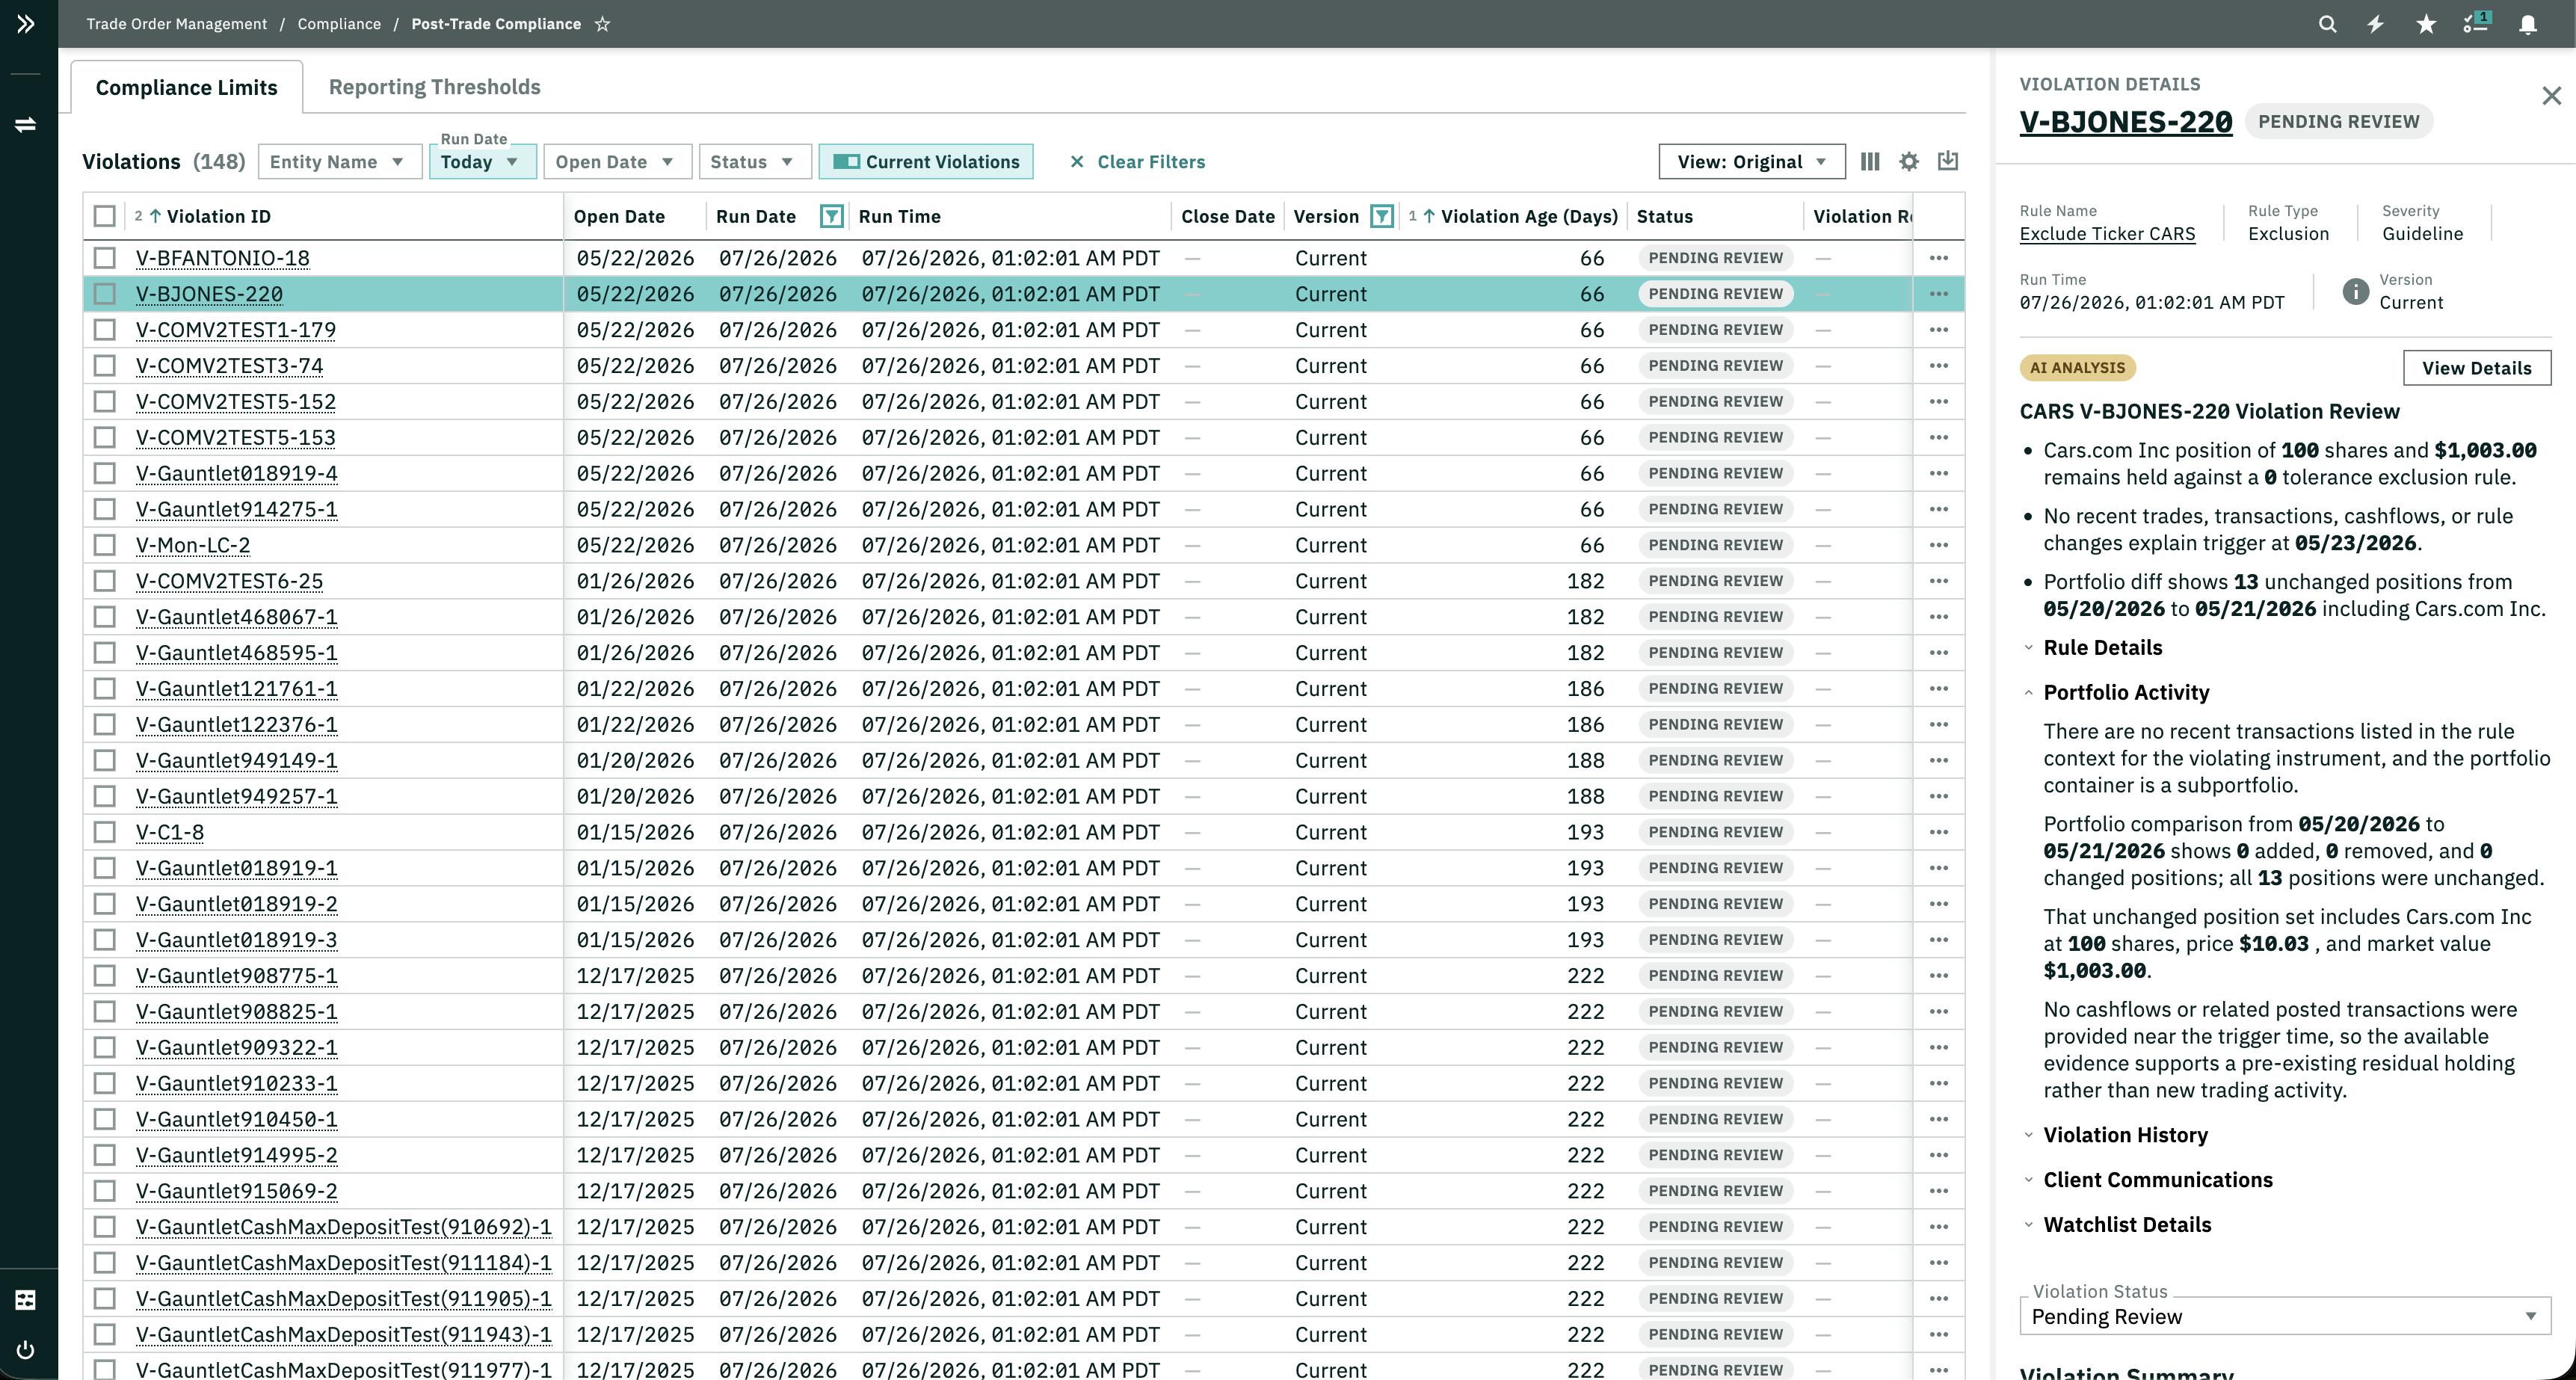Open grid settings gear icon
This screenshot has width=2576, height=1380.
coord(1909,161)
